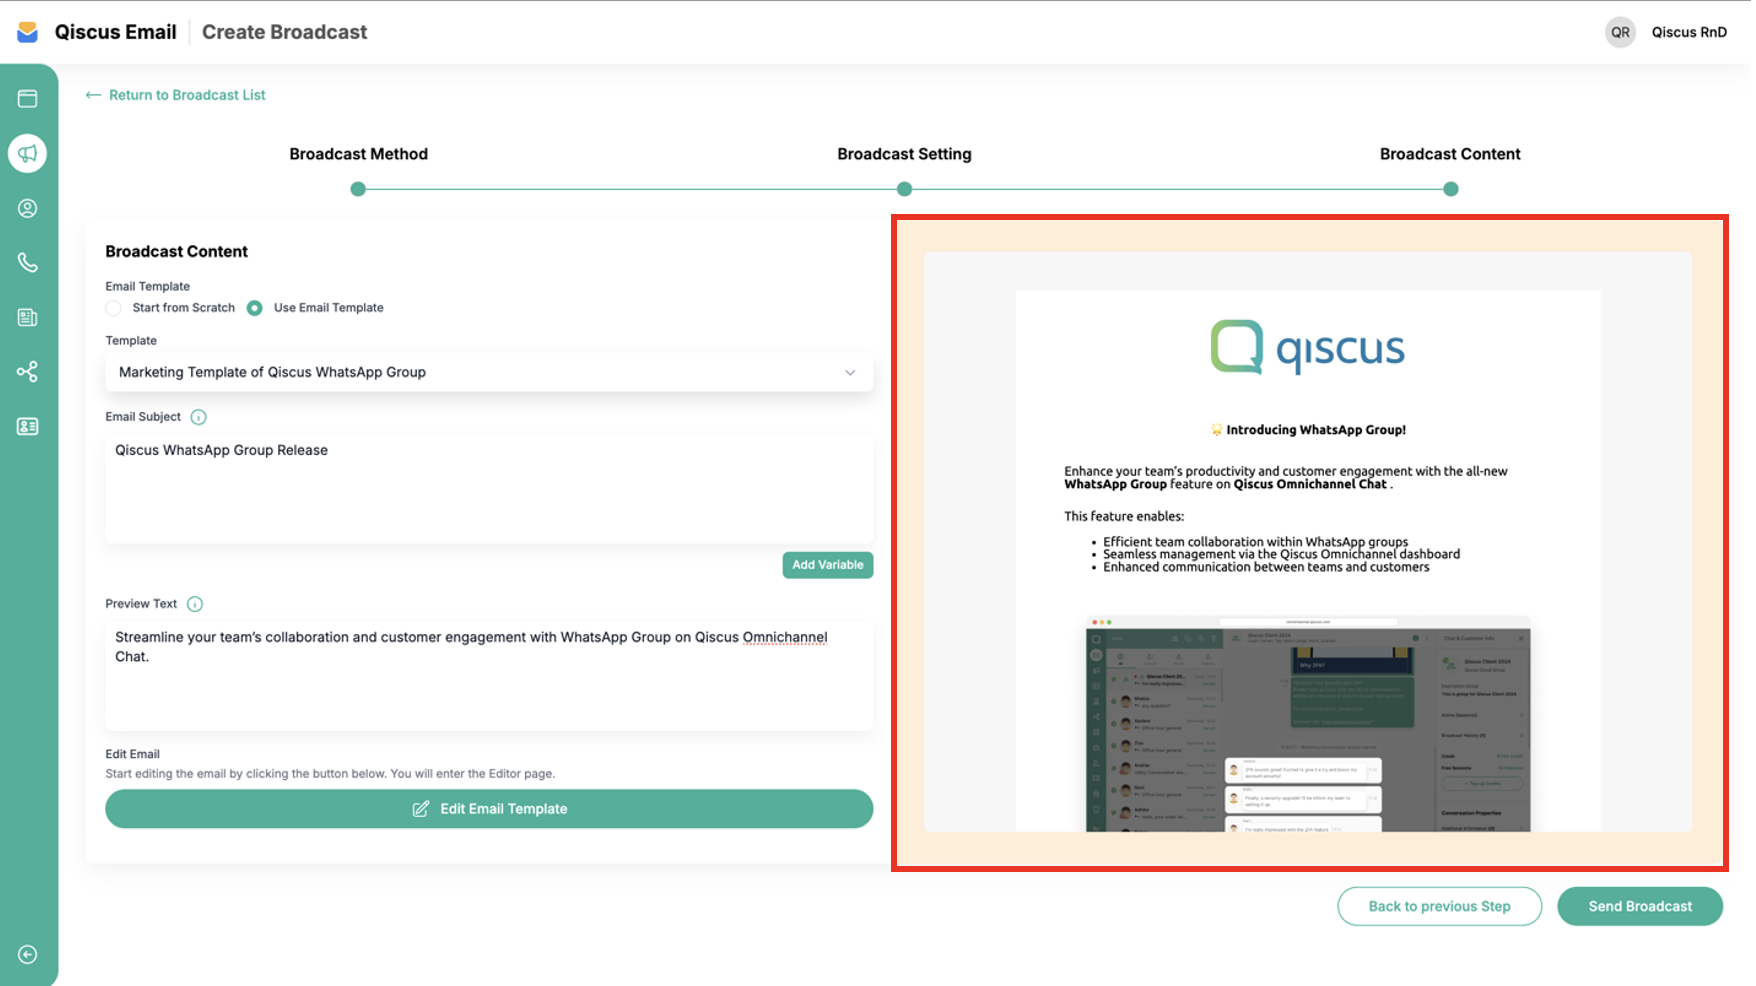Click the Email Subject info icon

coord(198,417)
